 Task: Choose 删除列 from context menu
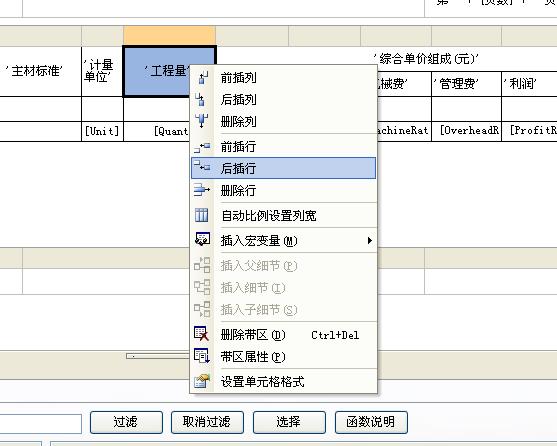point(283,121)
